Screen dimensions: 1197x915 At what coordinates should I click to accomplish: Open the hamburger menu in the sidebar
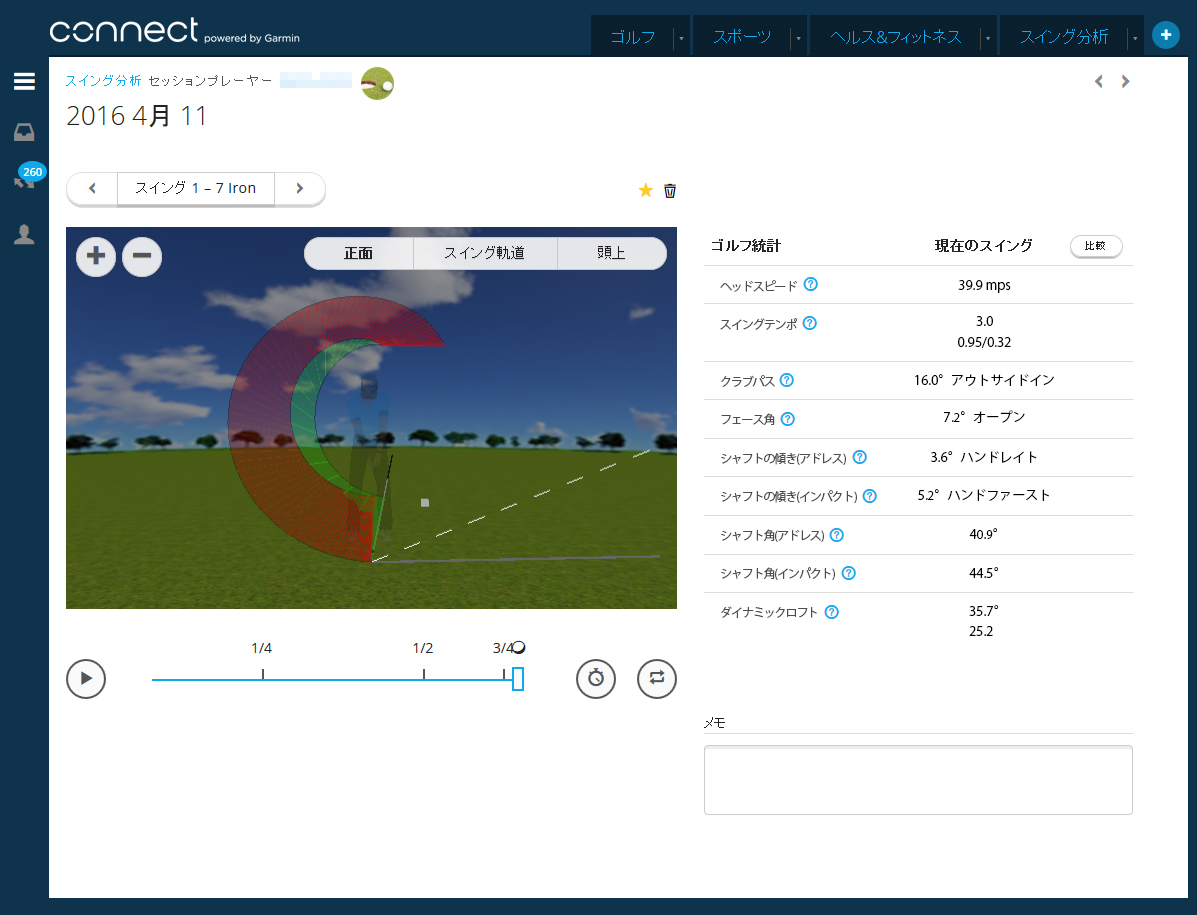tap(24, 81)
